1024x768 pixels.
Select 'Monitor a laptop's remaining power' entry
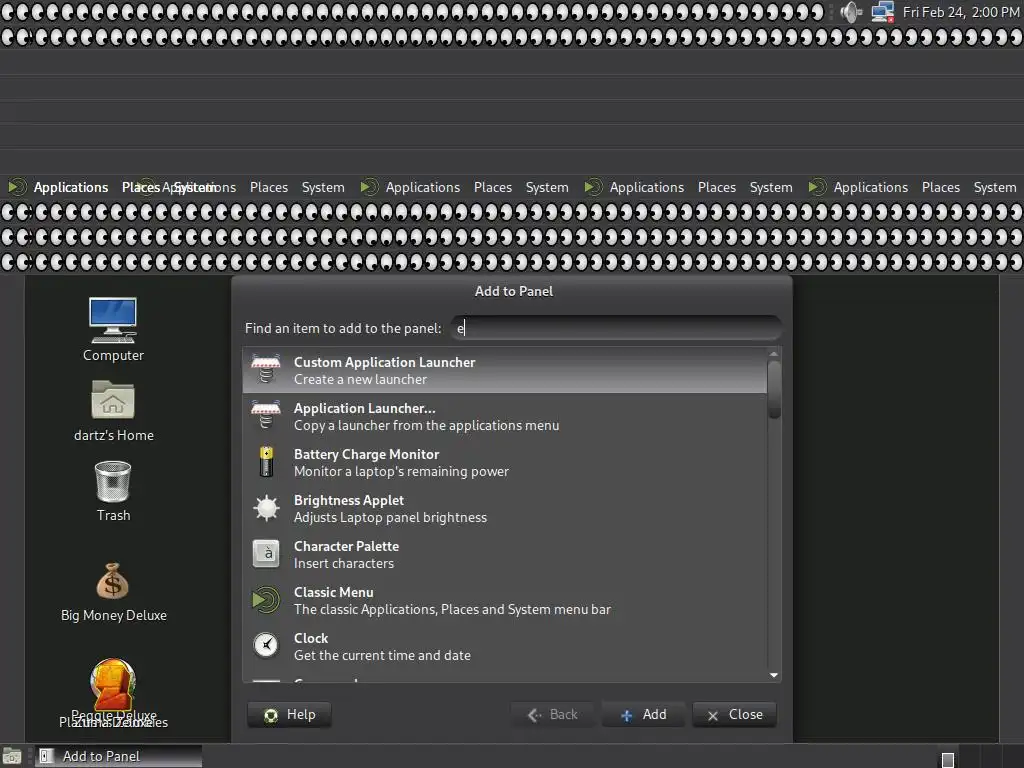(505, 462)
